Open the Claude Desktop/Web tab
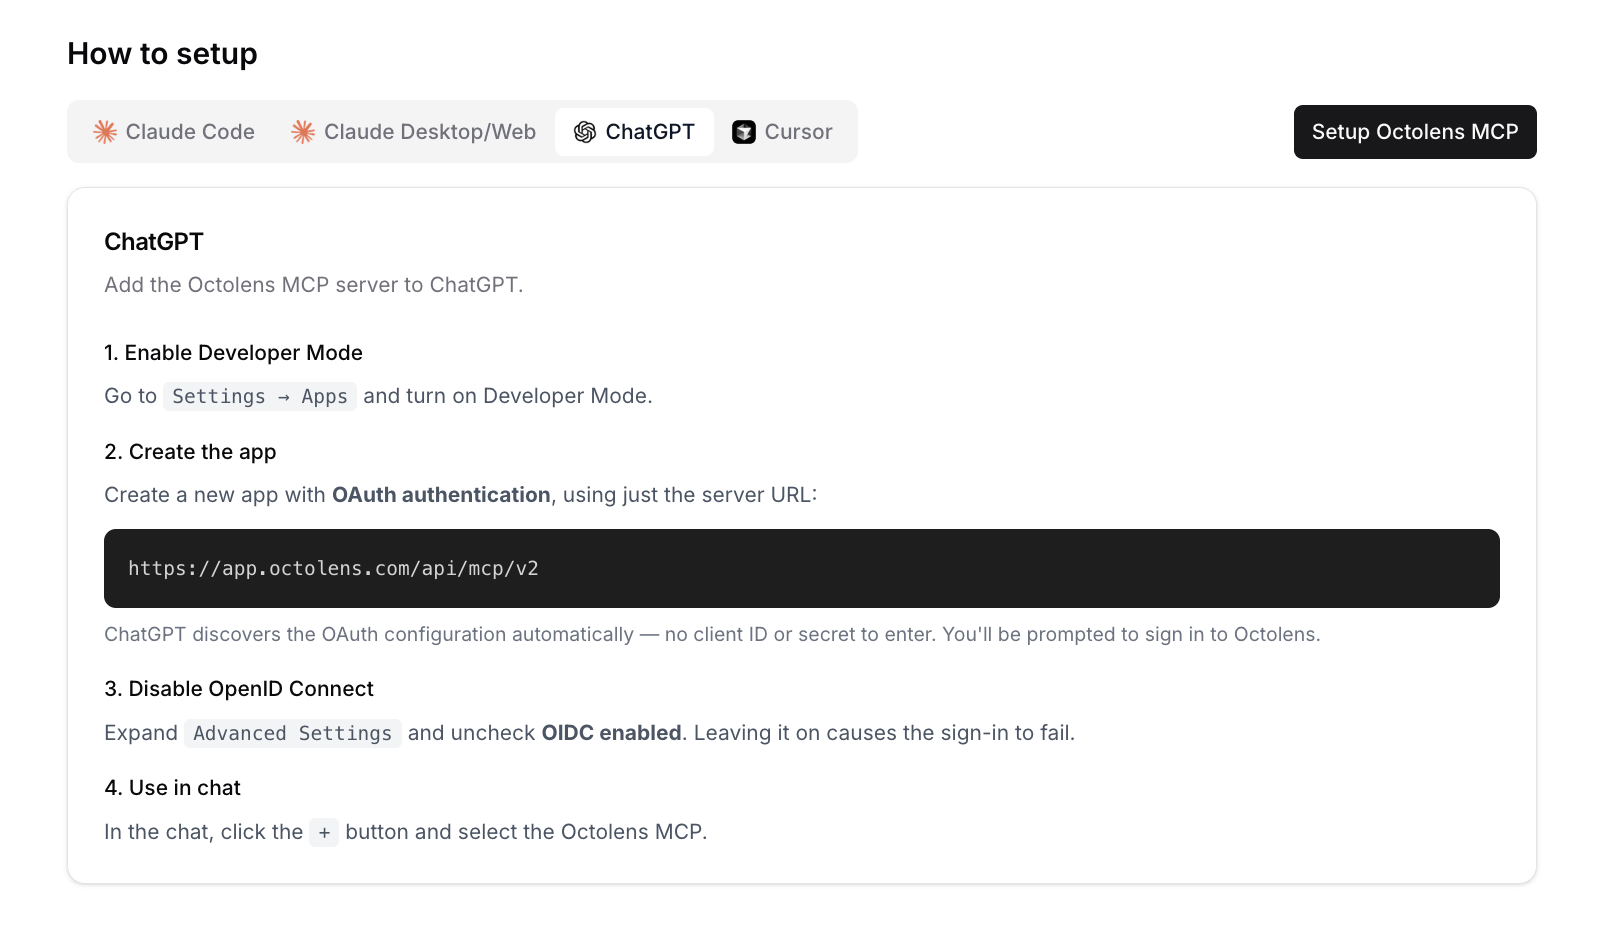 414,132
